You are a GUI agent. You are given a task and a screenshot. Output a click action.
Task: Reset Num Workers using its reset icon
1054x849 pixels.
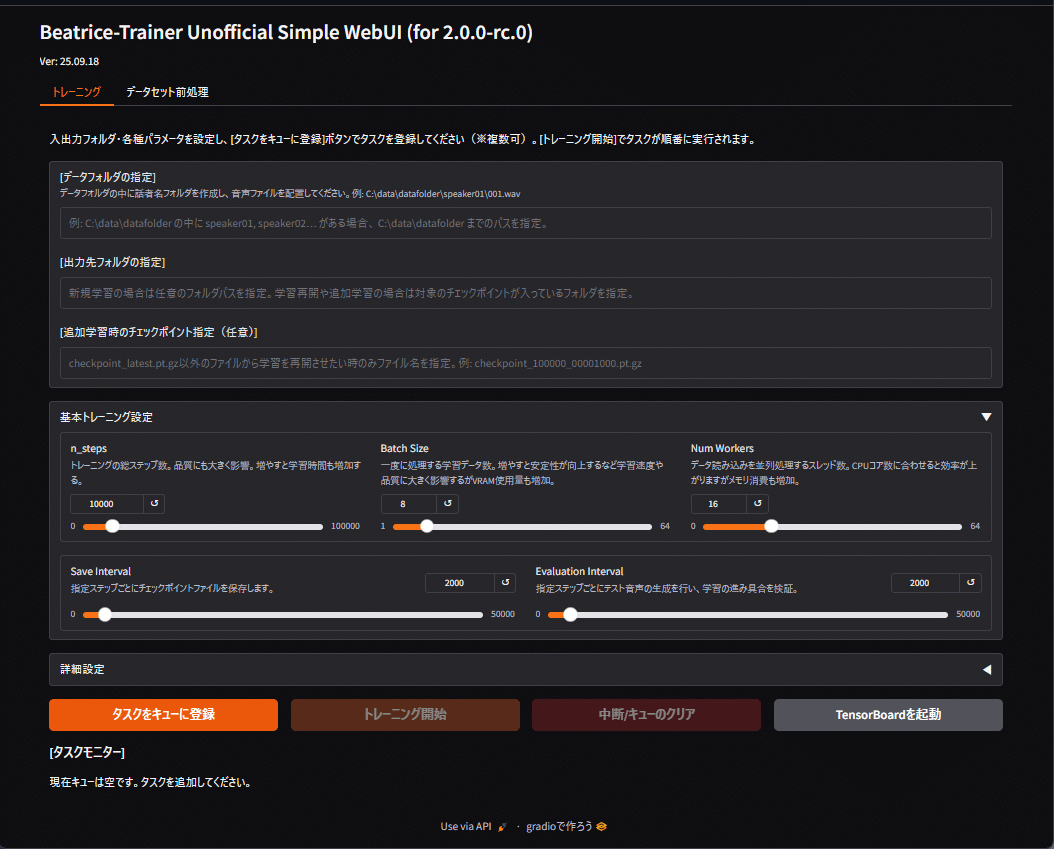pyautogui.click(x=758, y=503)
